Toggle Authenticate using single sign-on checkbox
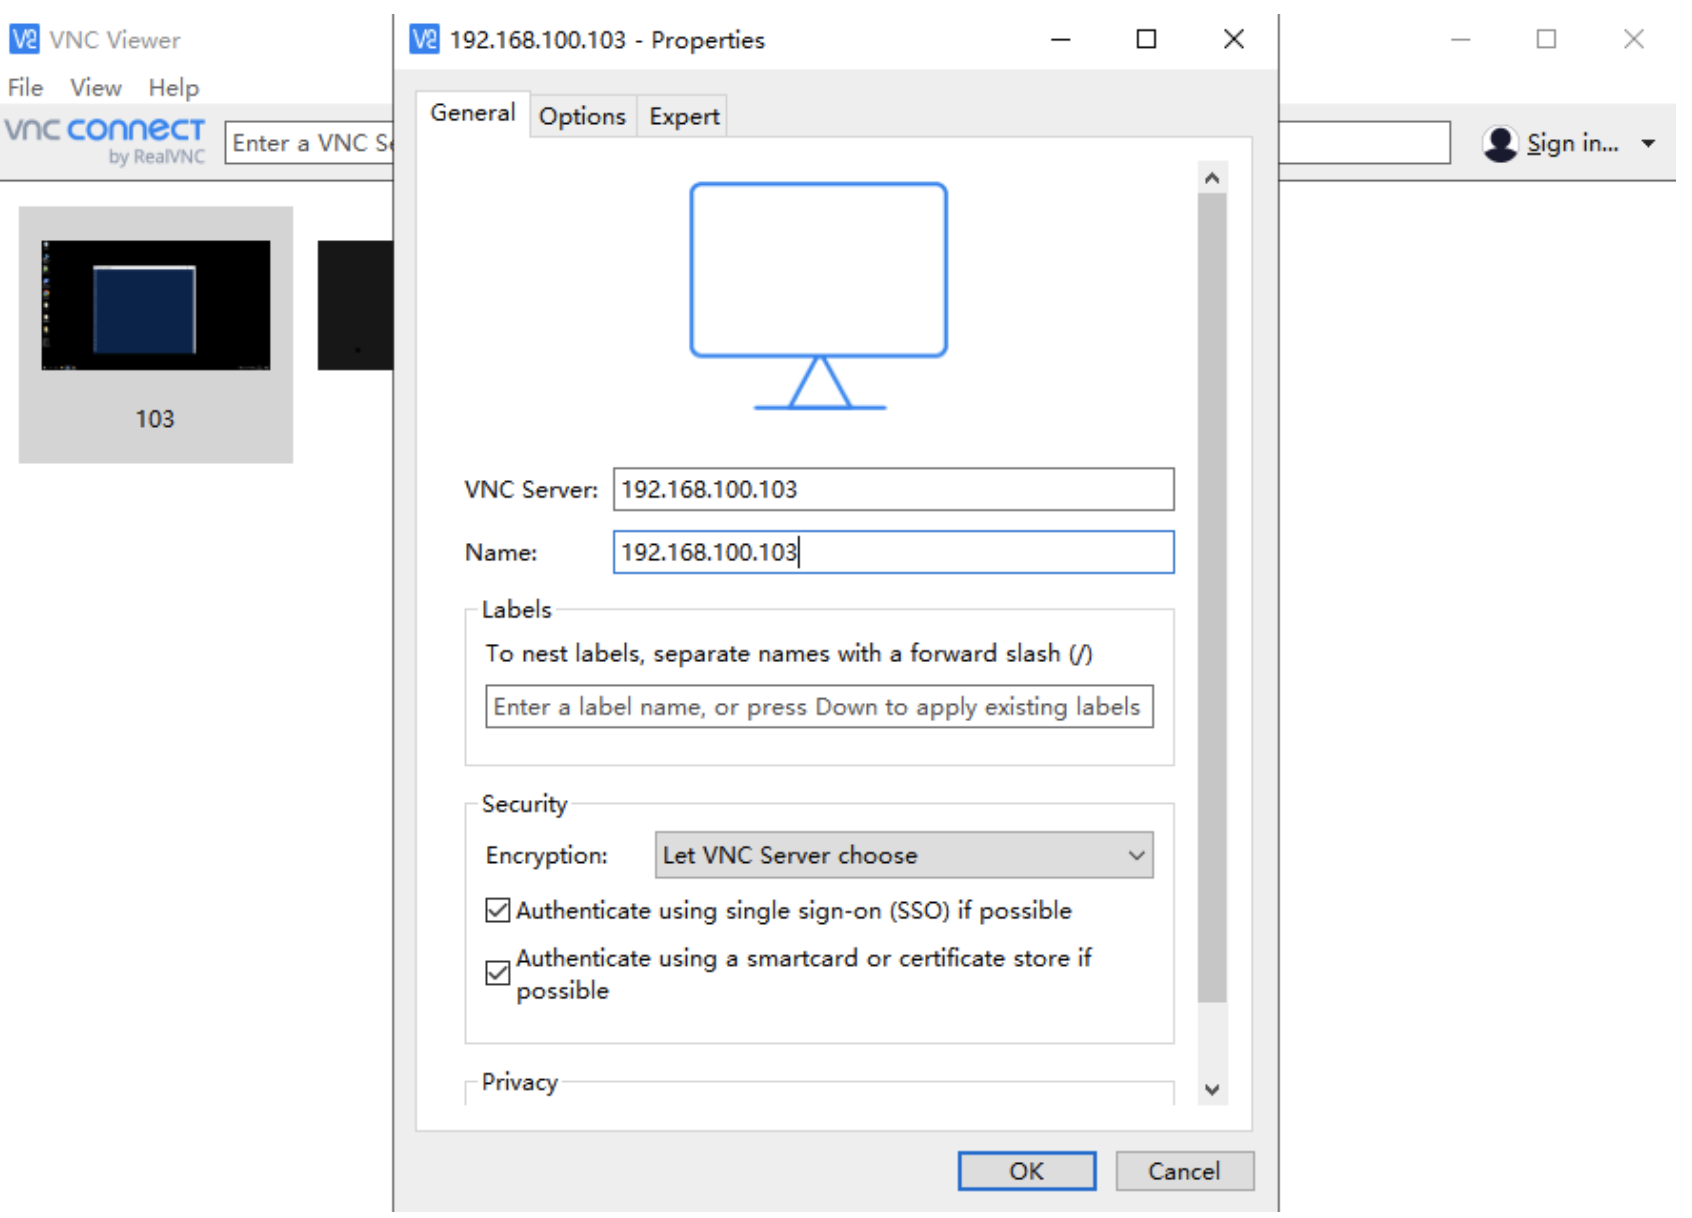This screenshot has height=1218, width=1692. point(497,910)
